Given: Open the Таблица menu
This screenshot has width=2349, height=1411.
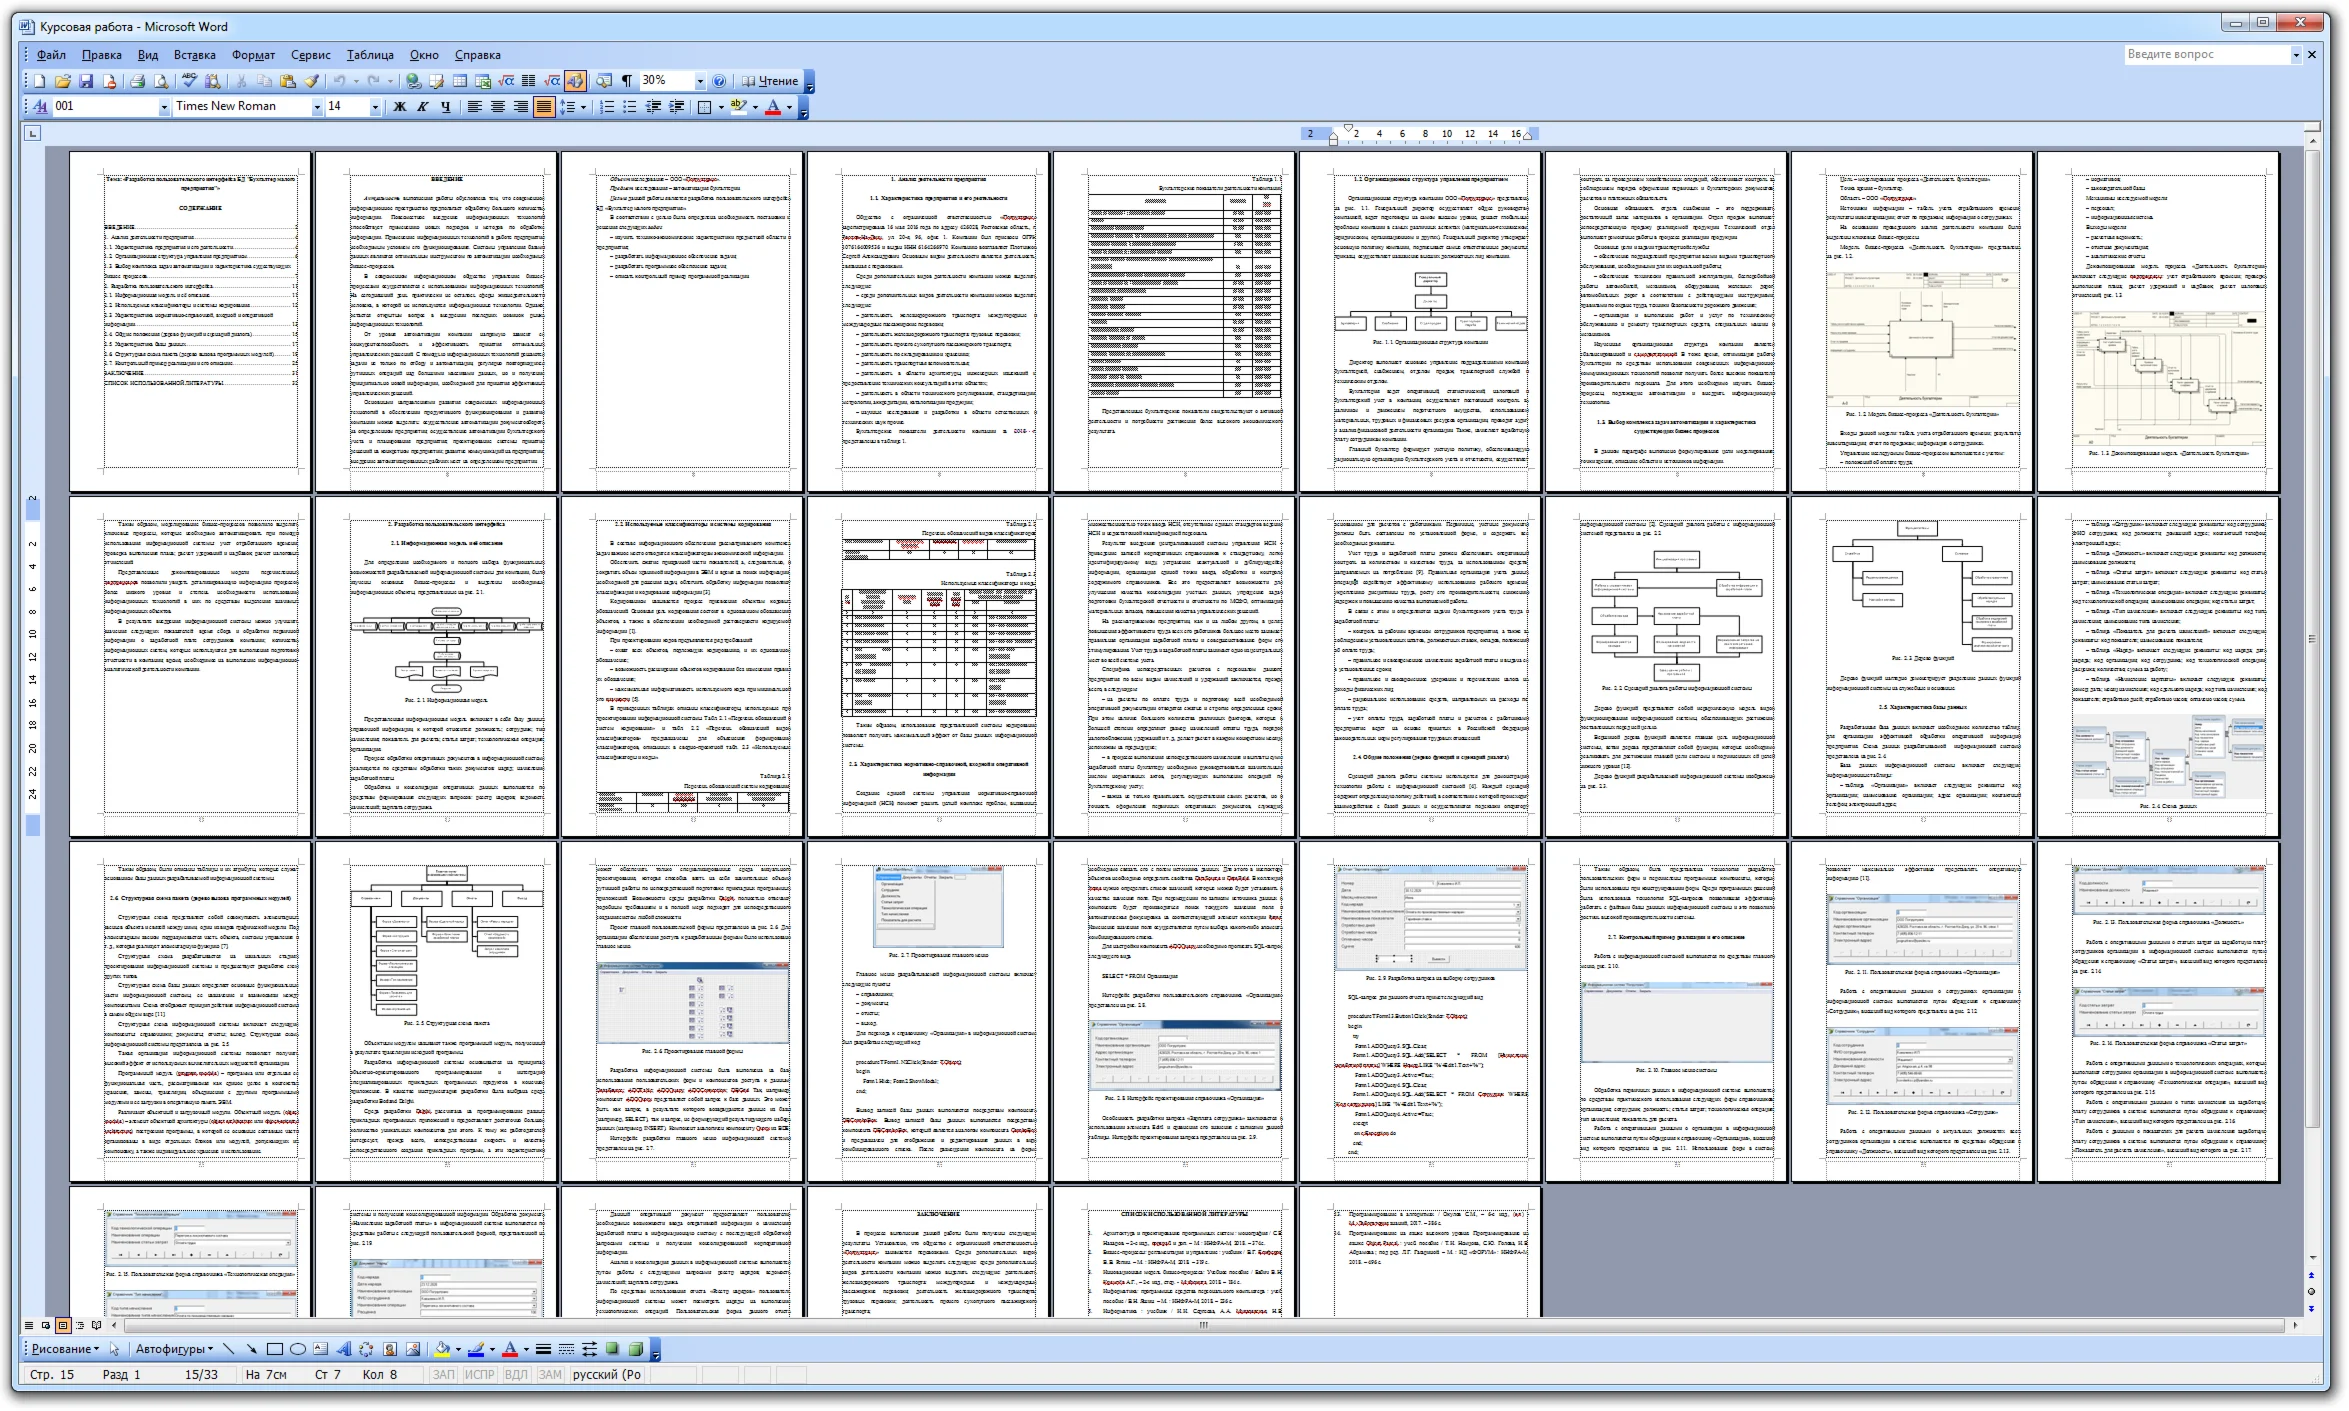Looking at the screenshot, I should point(370,55).
